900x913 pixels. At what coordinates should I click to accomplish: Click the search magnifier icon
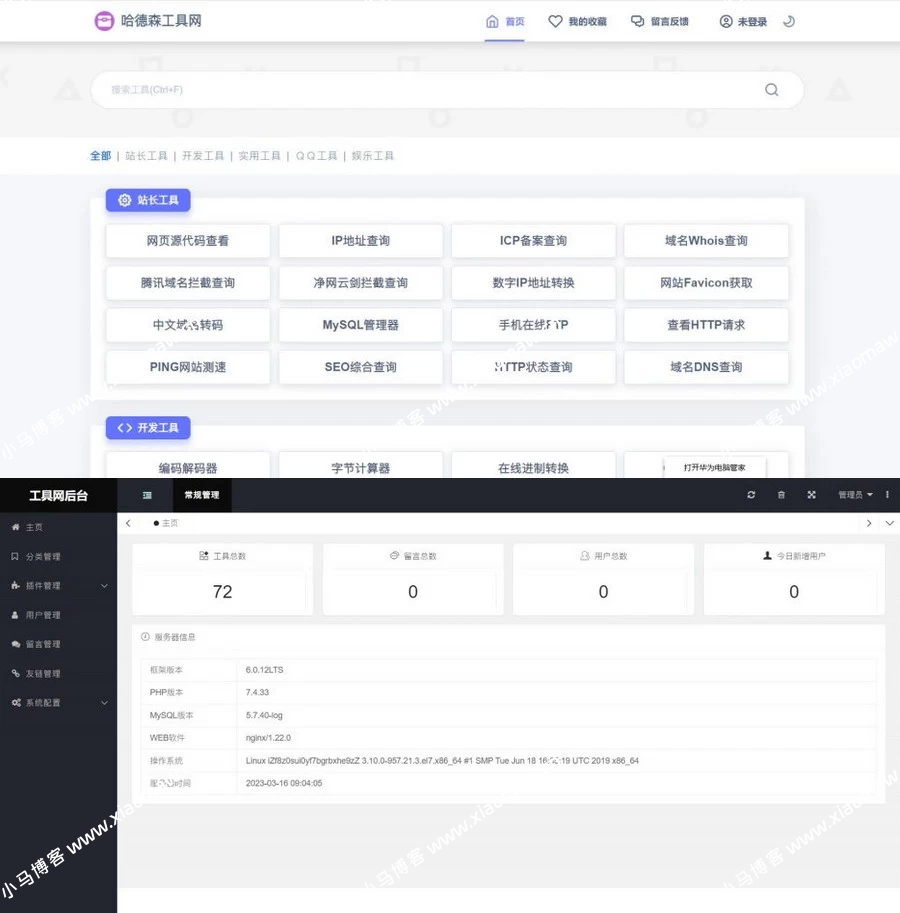click(771, 90)
